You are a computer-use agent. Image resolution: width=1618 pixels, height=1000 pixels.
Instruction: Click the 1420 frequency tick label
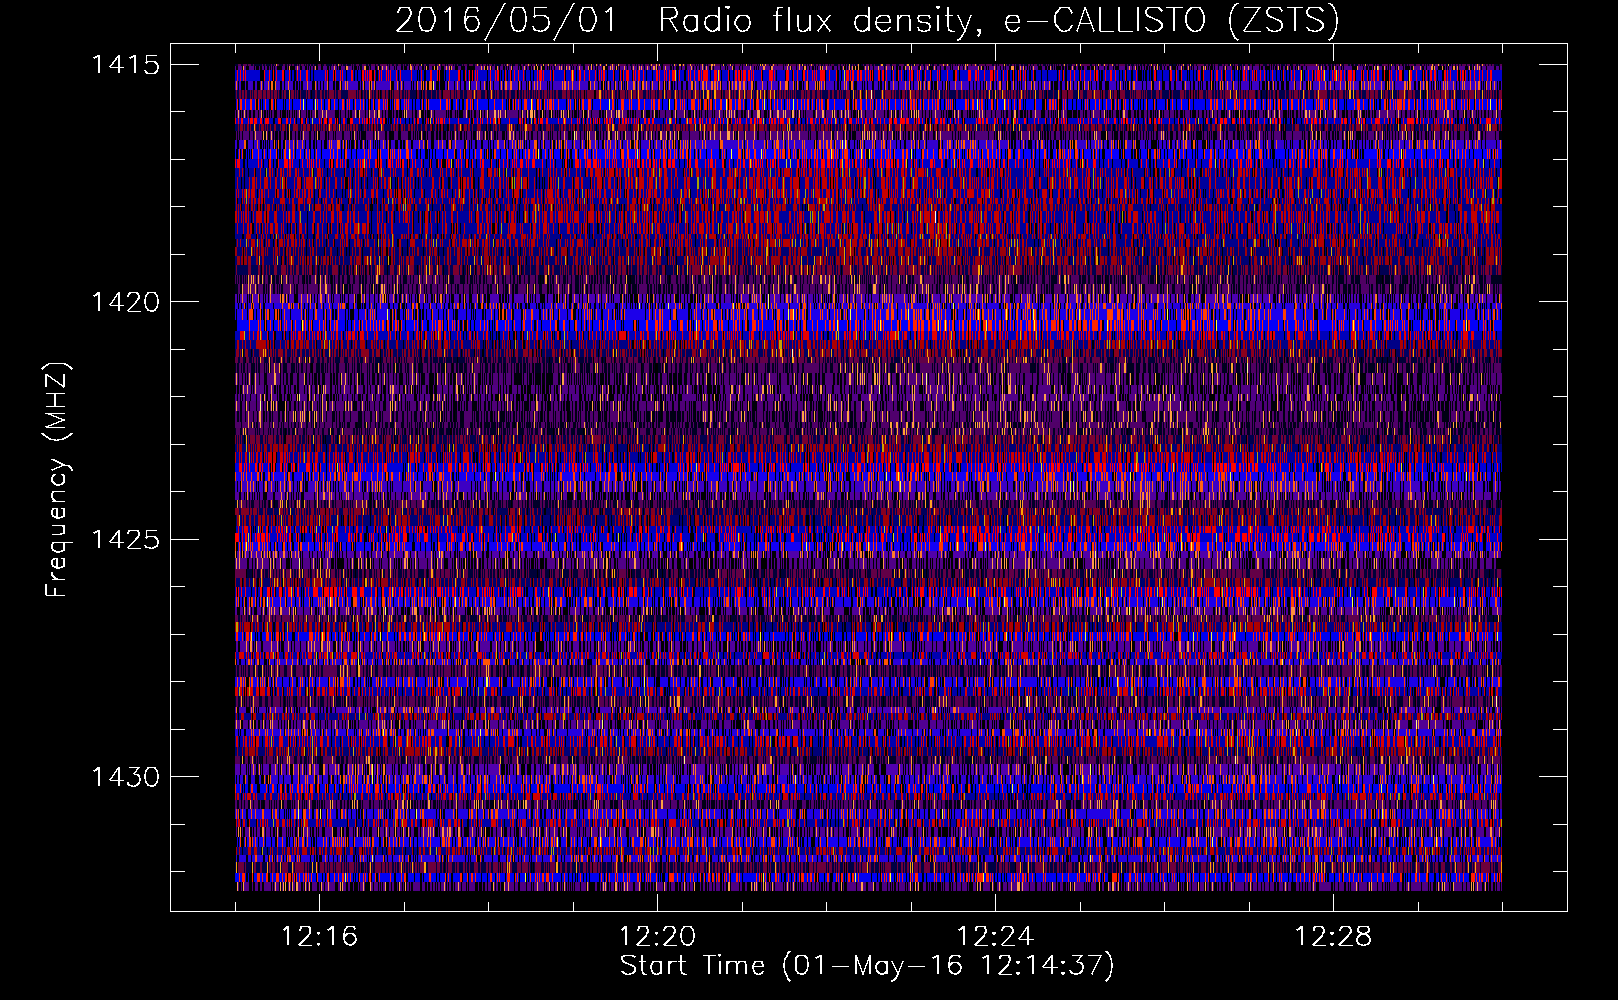tap(125, 302)
